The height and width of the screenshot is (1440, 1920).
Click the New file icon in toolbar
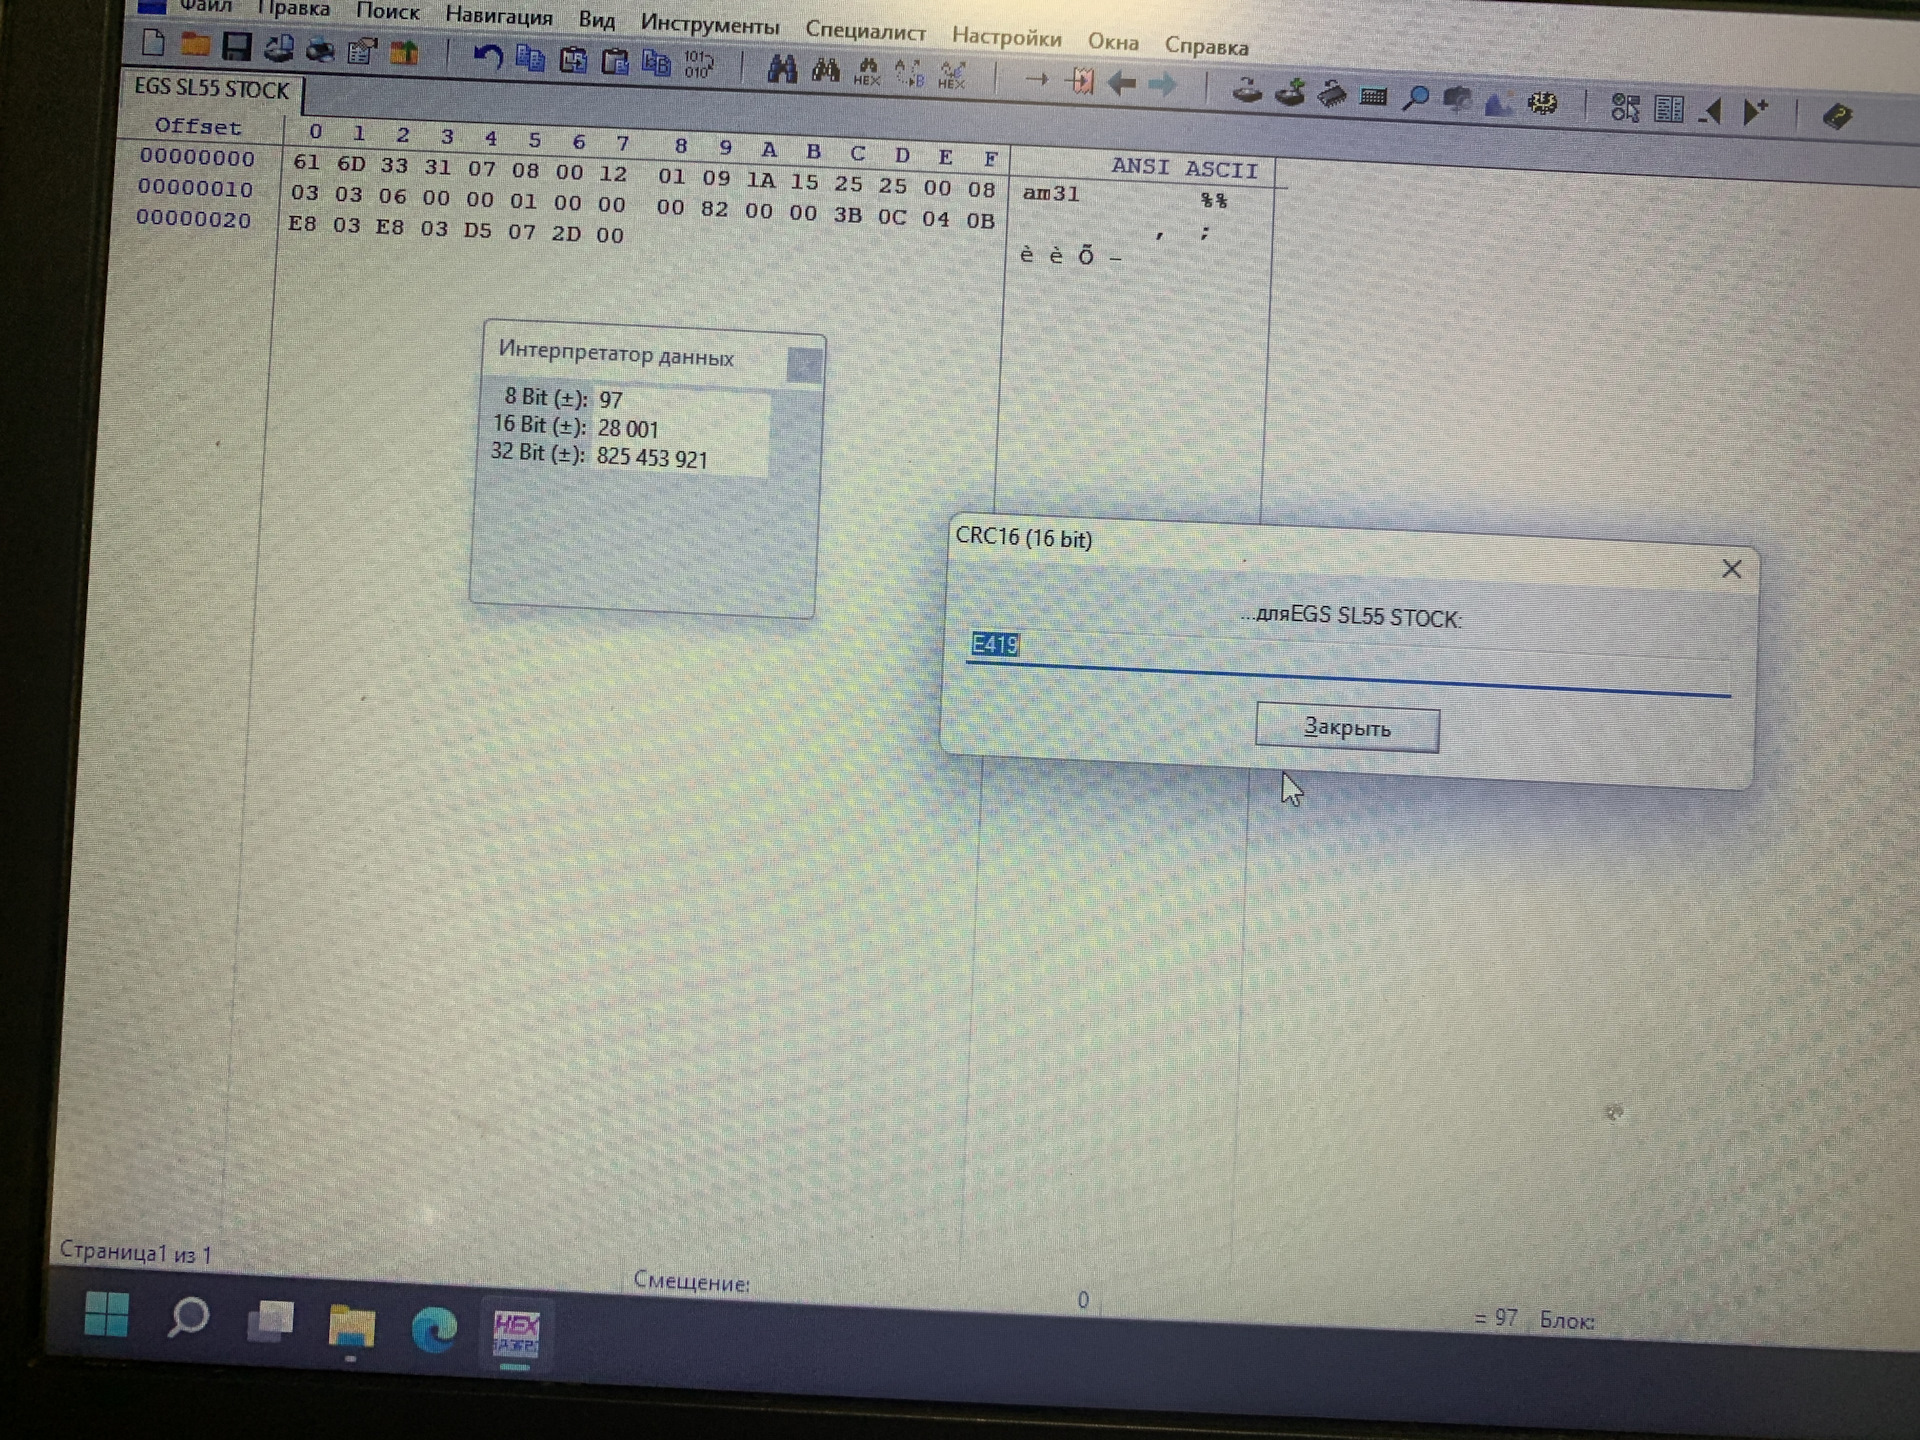coord(153,43)
